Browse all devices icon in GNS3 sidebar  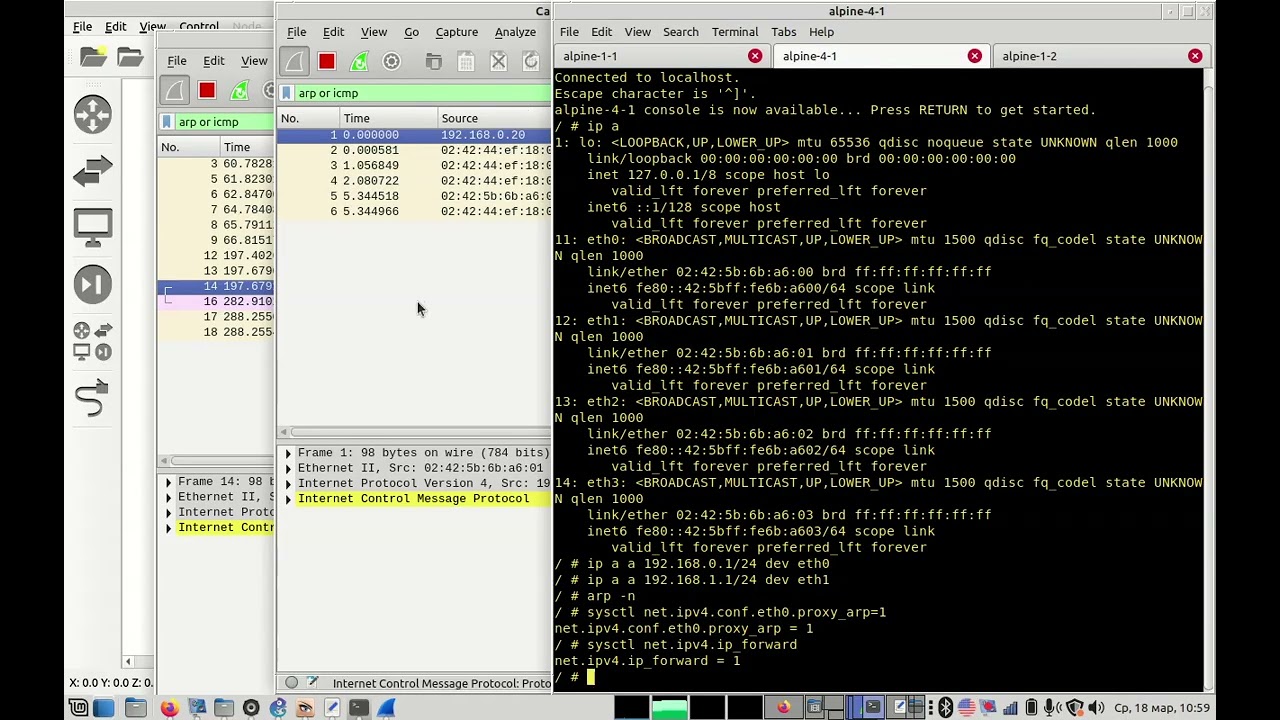[x=93, y=341]
